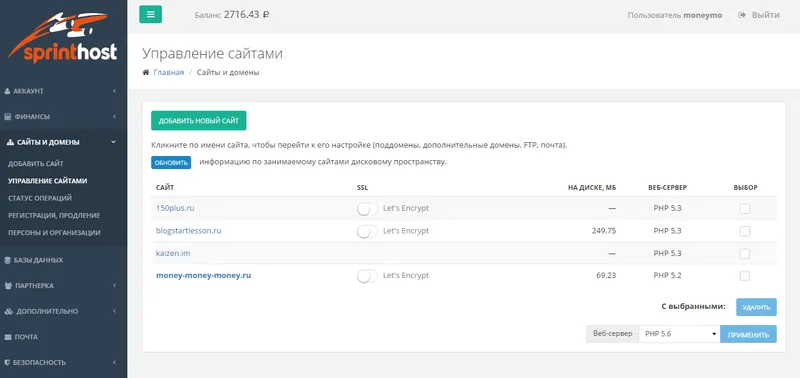
Task: Click the Выйти logout link
Action: coord(765,15)
